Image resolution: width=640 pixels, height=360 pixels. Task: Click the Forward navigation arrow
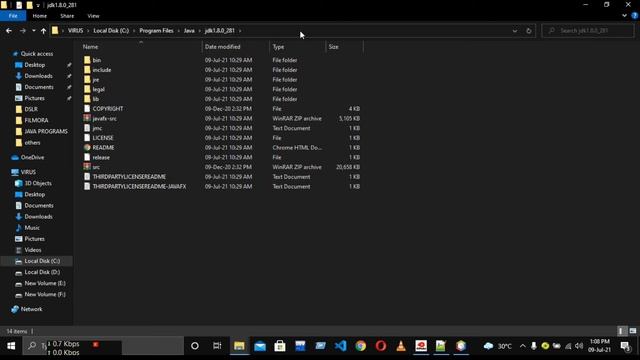tap(22, 31)
